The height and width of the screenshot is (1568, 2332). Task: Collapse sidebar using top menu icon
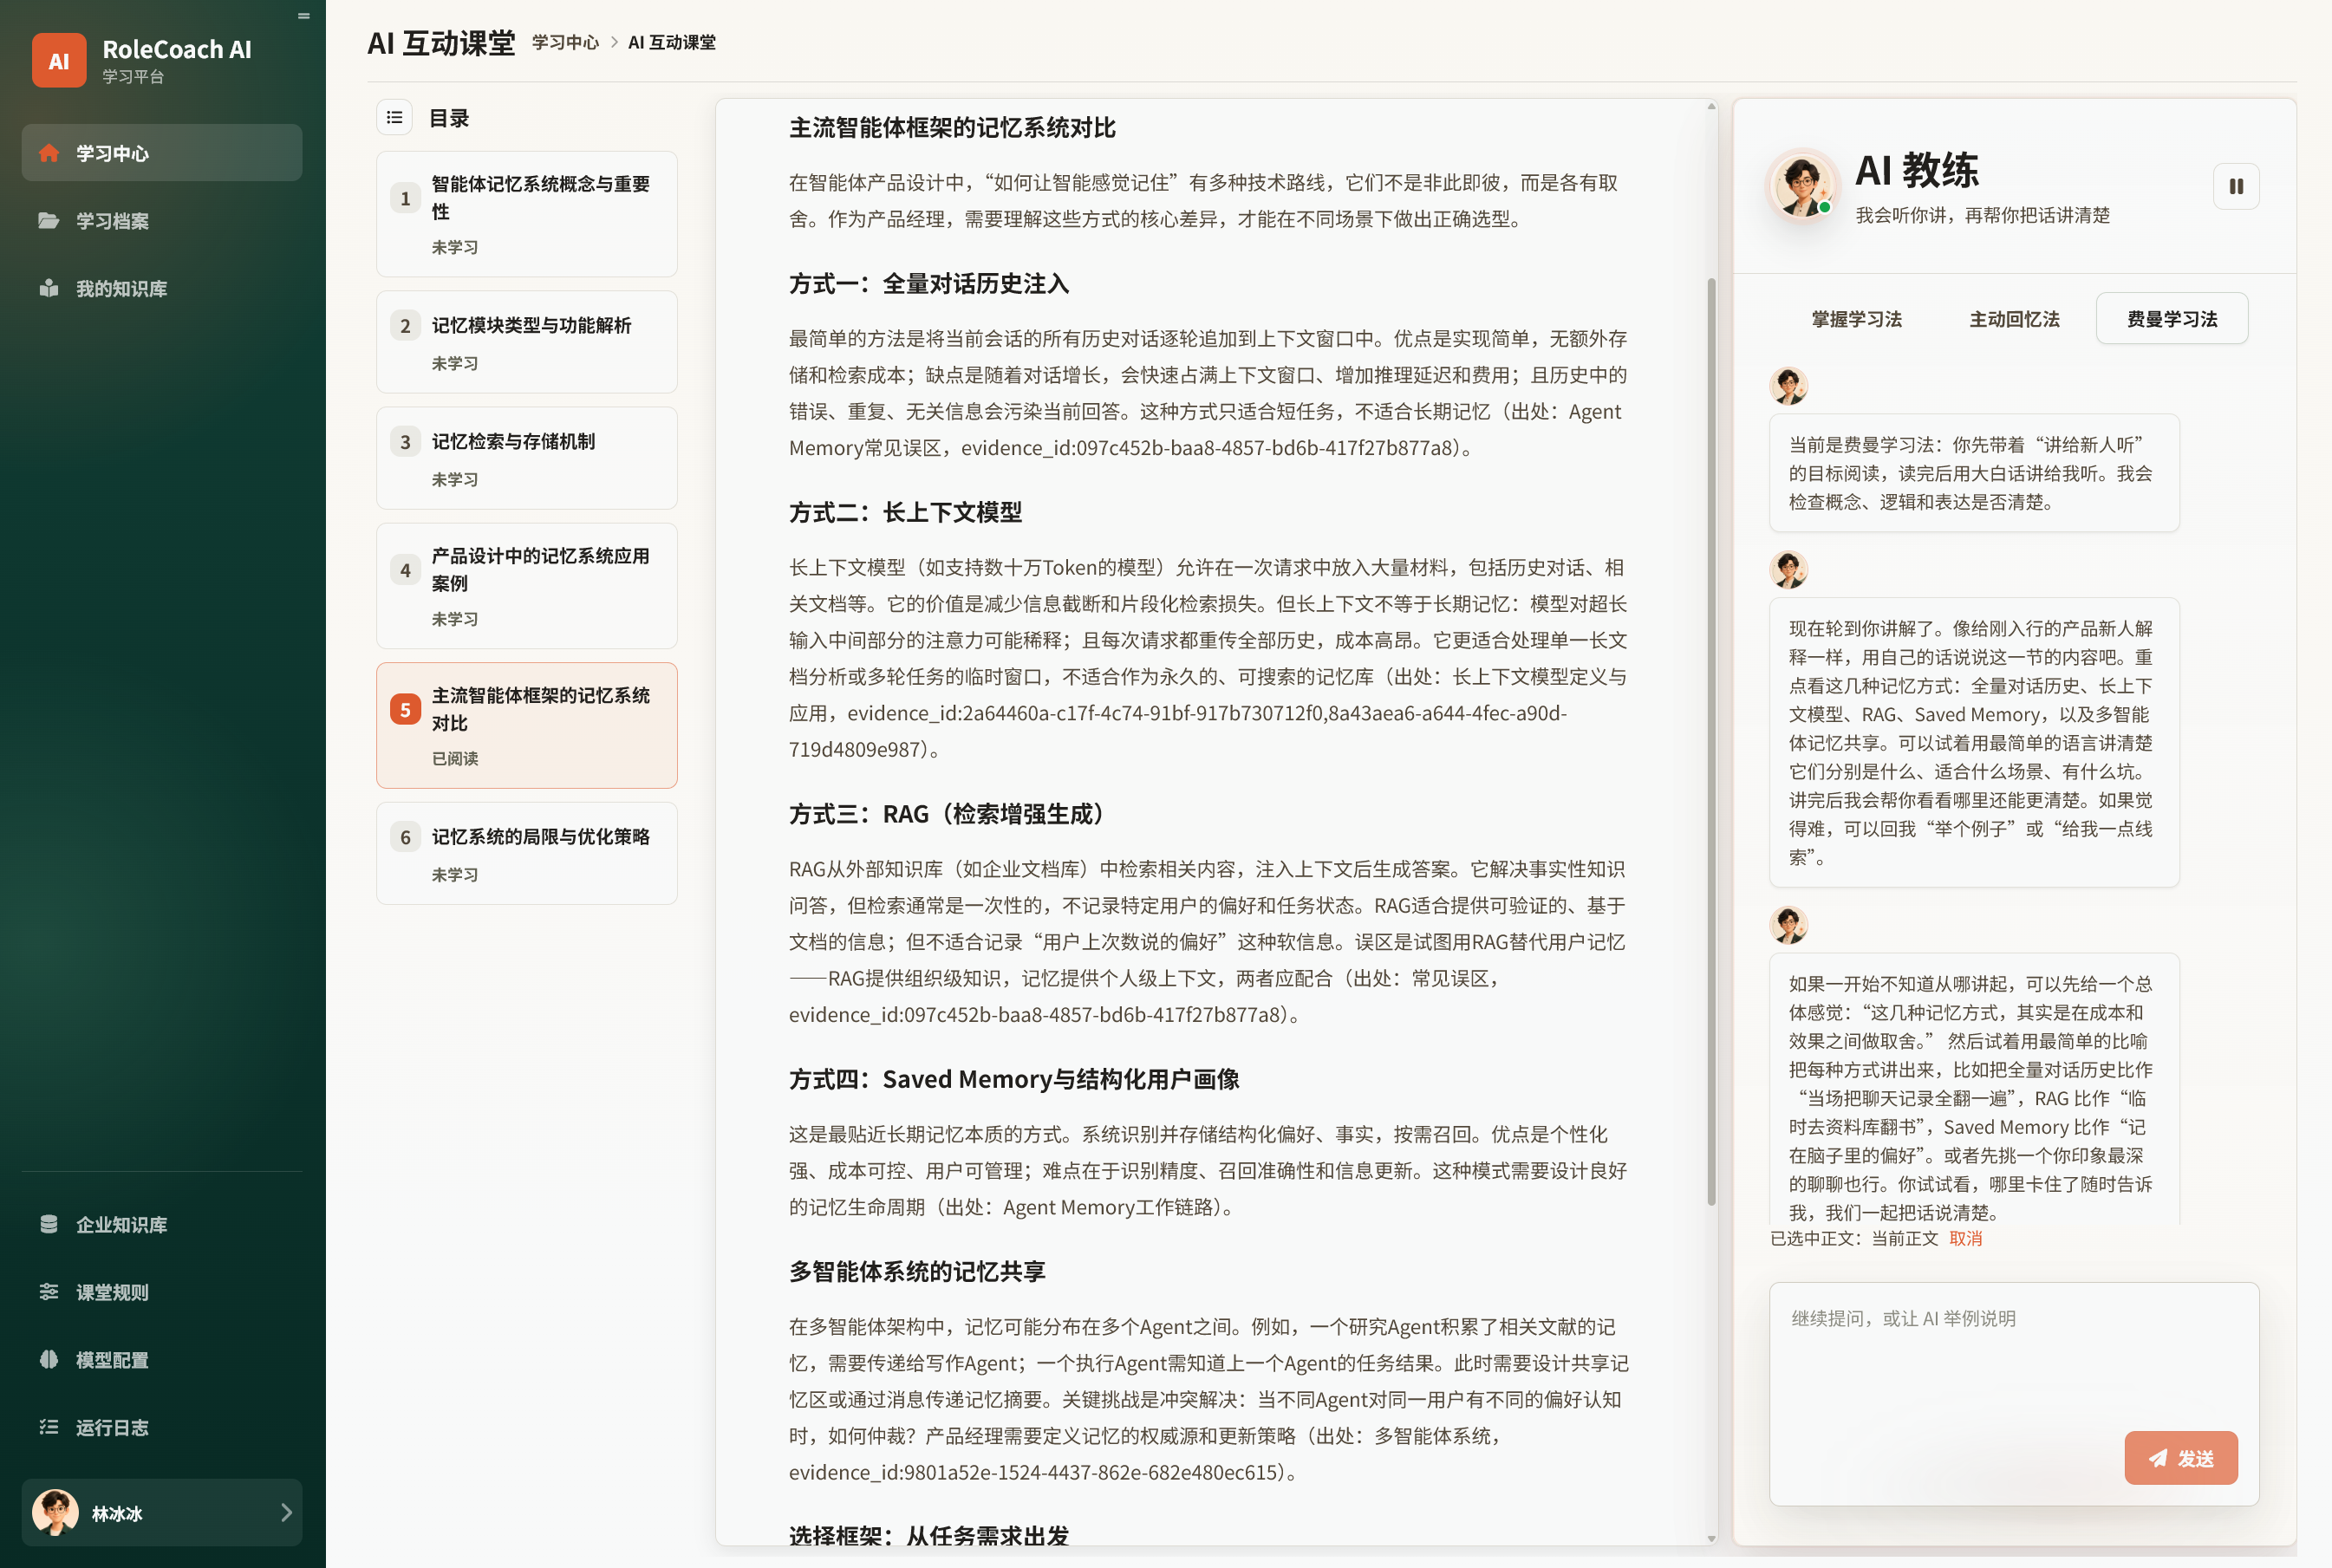coord(304,16)
